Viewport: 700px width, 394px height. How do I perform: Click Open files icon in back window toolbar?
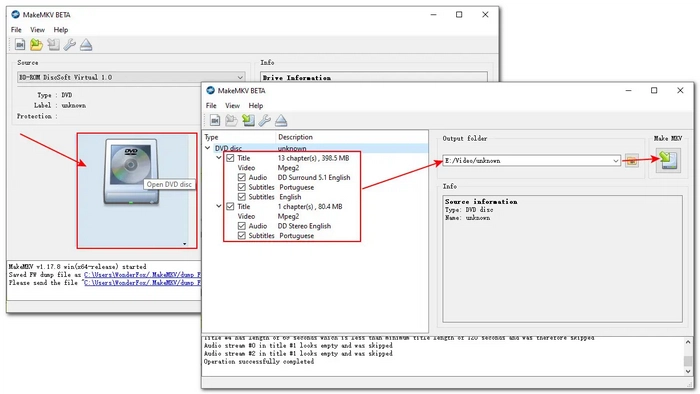(20, 45)
